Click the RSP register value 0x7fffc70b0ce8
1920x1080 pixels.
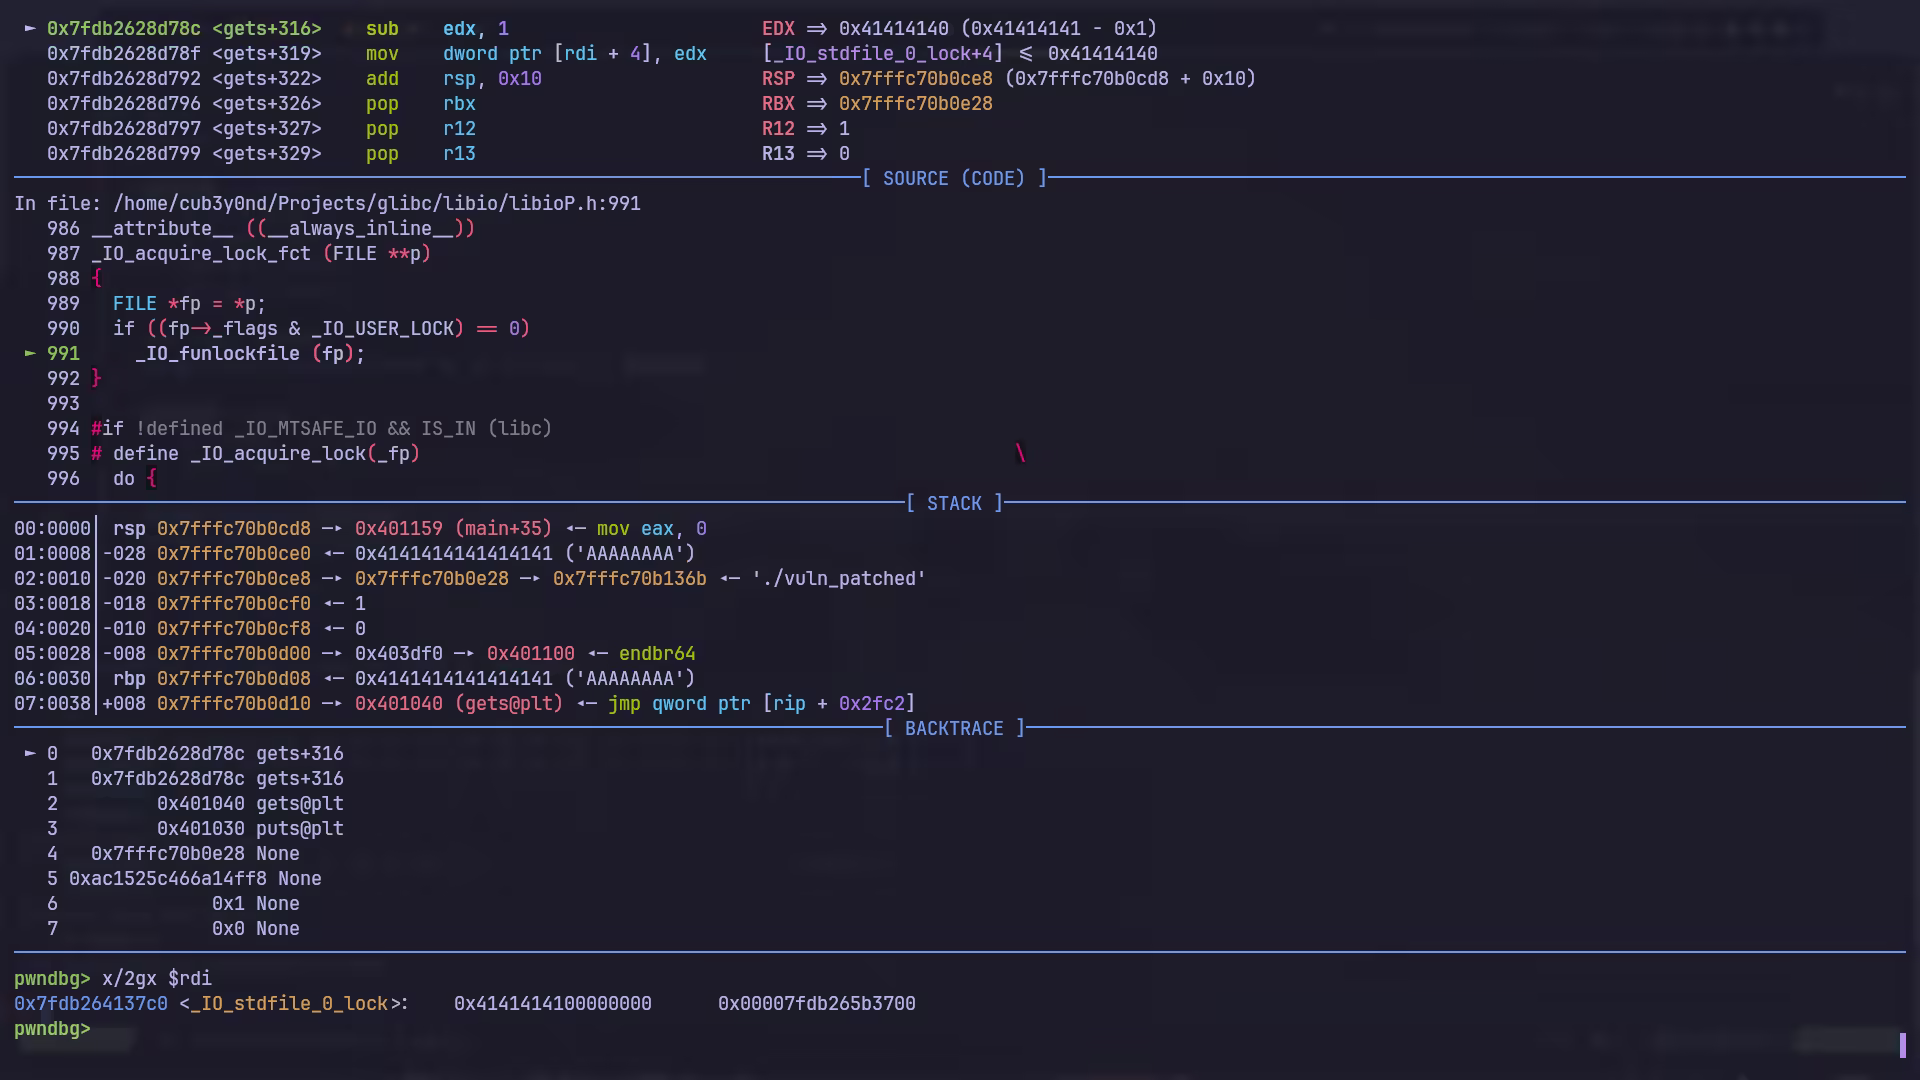point(915,79)
